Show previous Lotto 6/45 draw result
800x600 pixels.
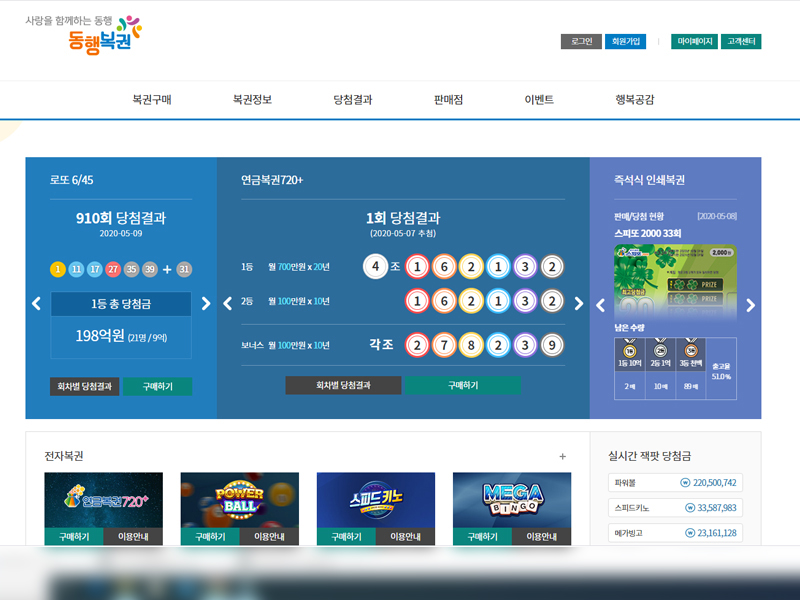36,304
